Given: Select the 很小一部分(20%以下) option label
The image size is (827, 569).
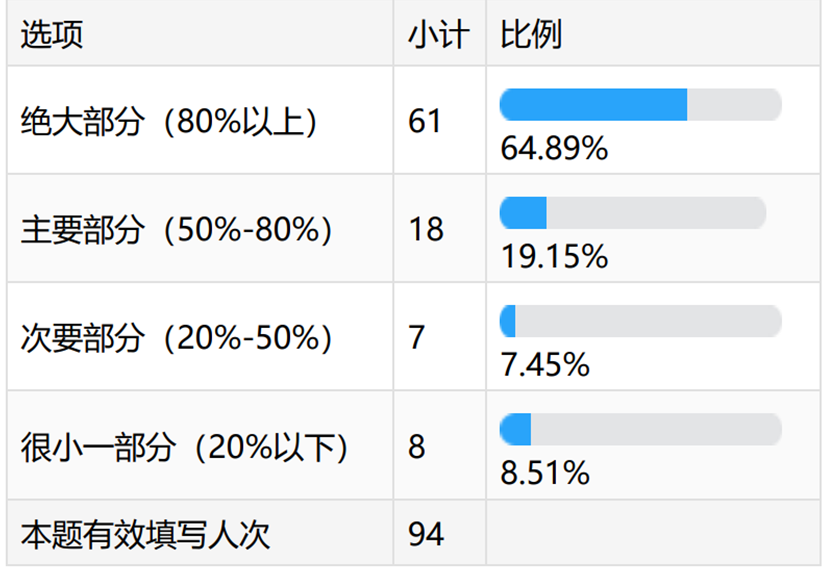Looking at the screenshot, I should pos(186,447).
